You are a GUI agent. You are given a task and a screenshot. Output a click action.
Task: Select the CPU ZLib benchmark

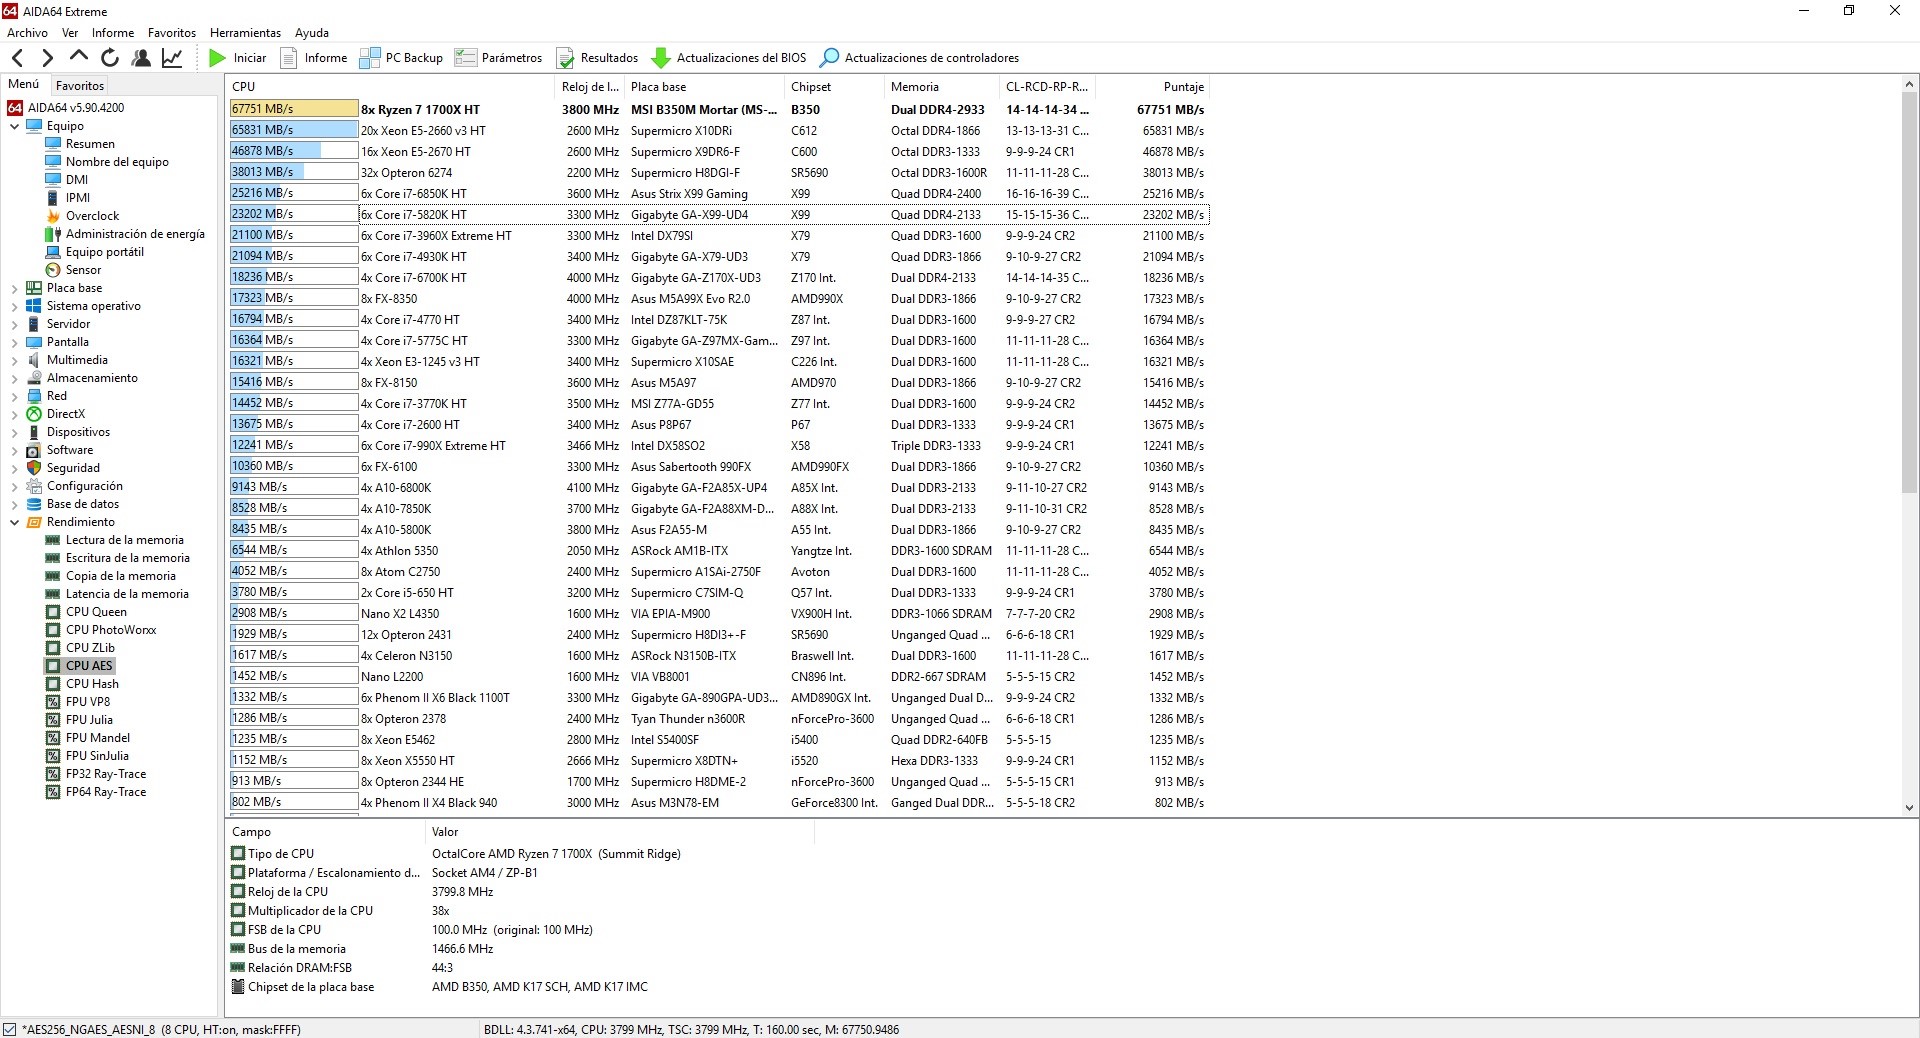click(90, 648)
